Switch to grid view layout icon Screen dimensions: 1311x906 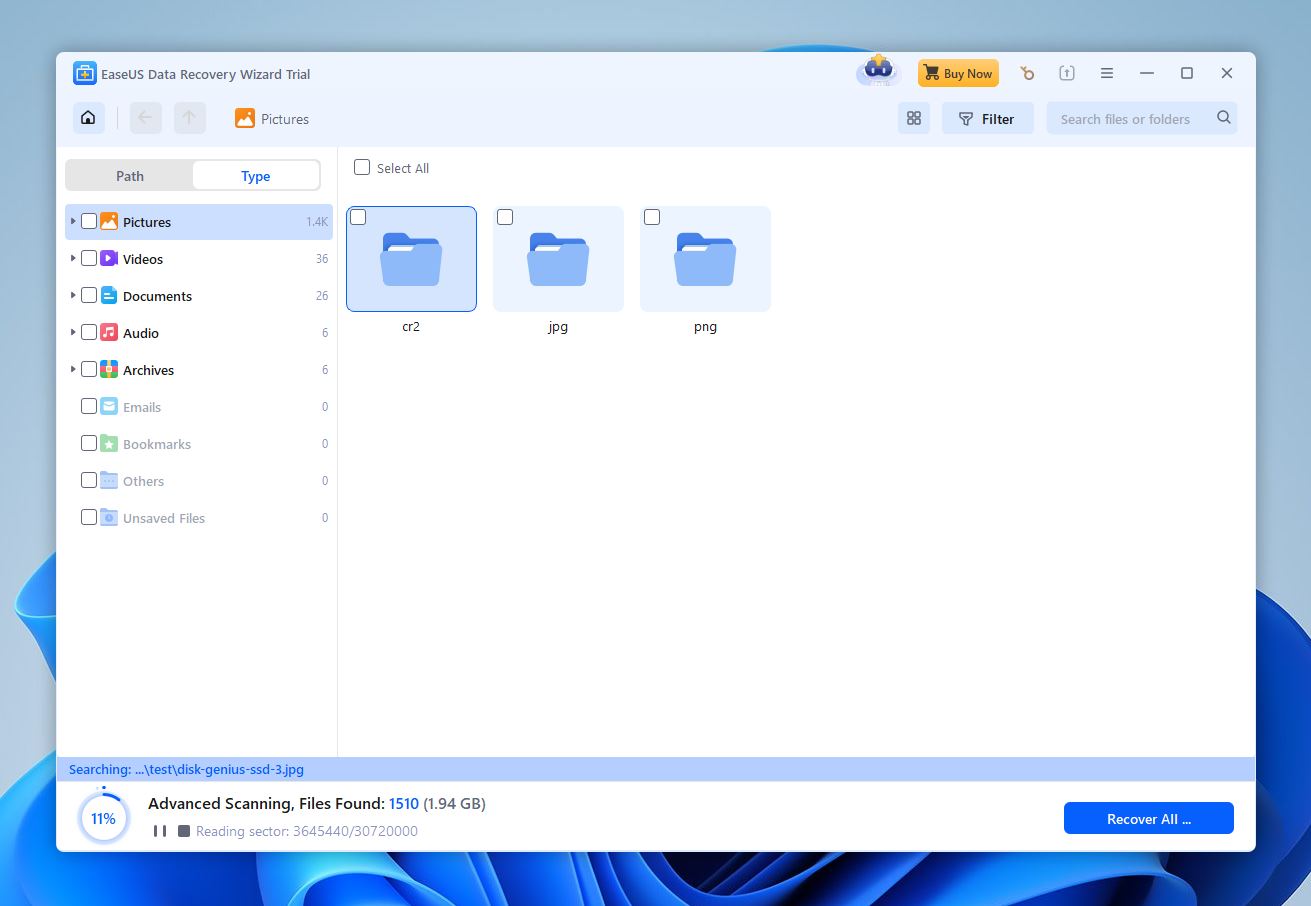point(913,118)
